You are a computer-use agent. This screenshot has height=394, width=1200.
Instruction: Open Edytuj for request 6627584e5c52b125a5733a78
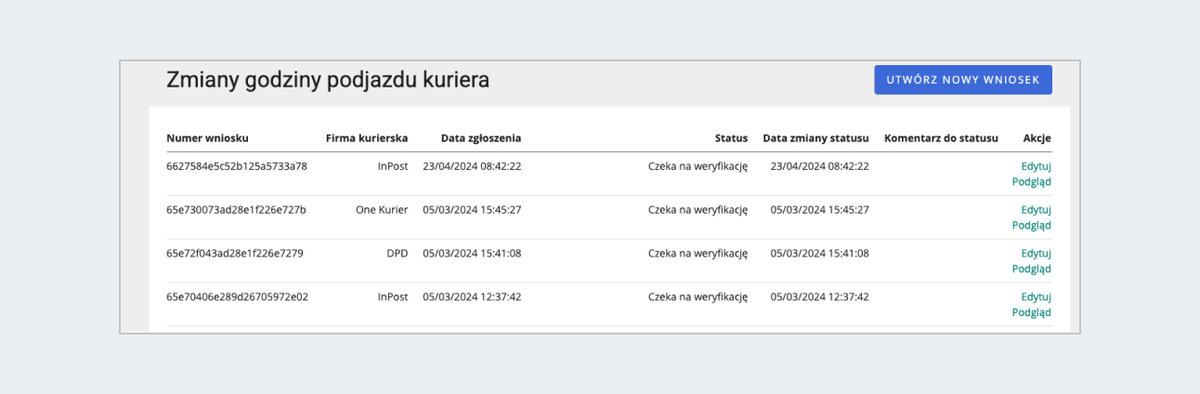1036,166
